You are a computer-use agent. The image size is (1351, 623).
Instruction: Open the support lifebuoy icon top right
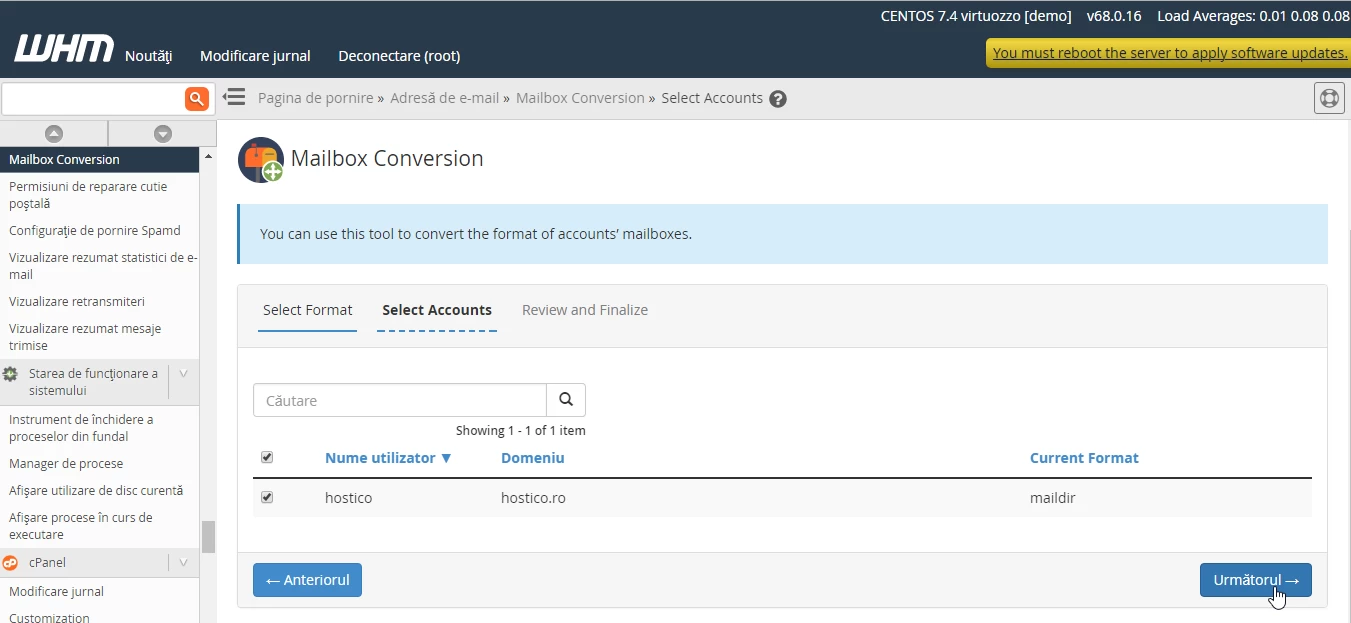coord(1329,97)
